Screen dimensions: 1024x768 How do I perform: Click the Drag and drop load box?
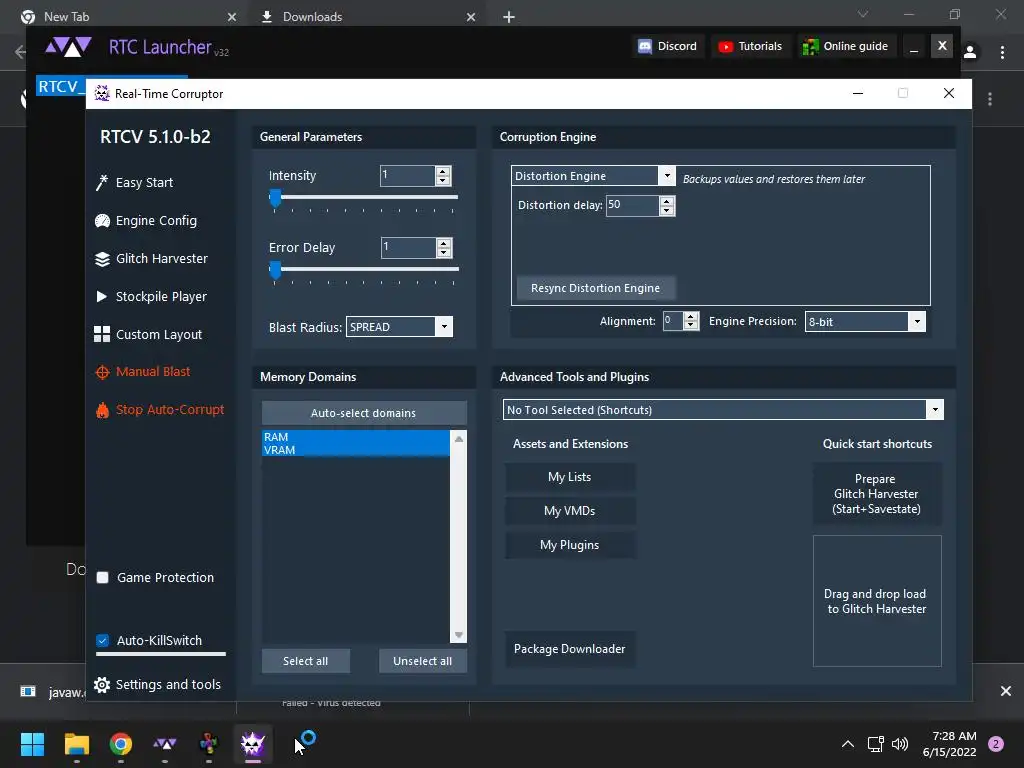(x=877, y=601)
